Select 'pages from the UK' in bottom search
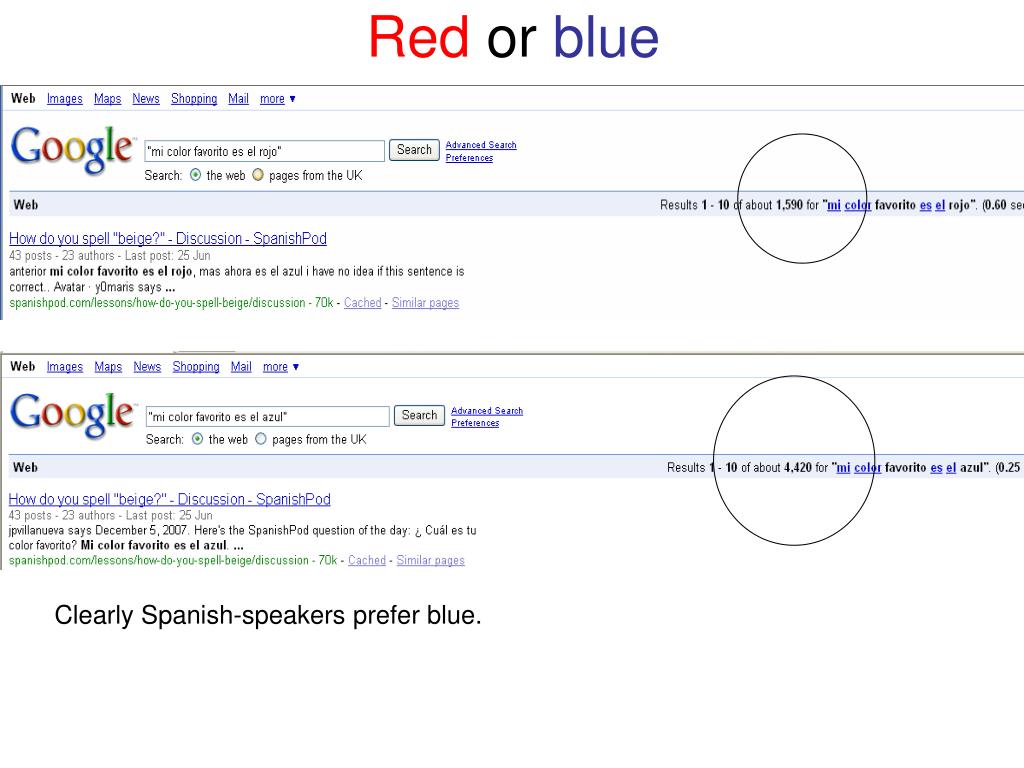The image size is (1024, 768). click(x=261, y=439)
